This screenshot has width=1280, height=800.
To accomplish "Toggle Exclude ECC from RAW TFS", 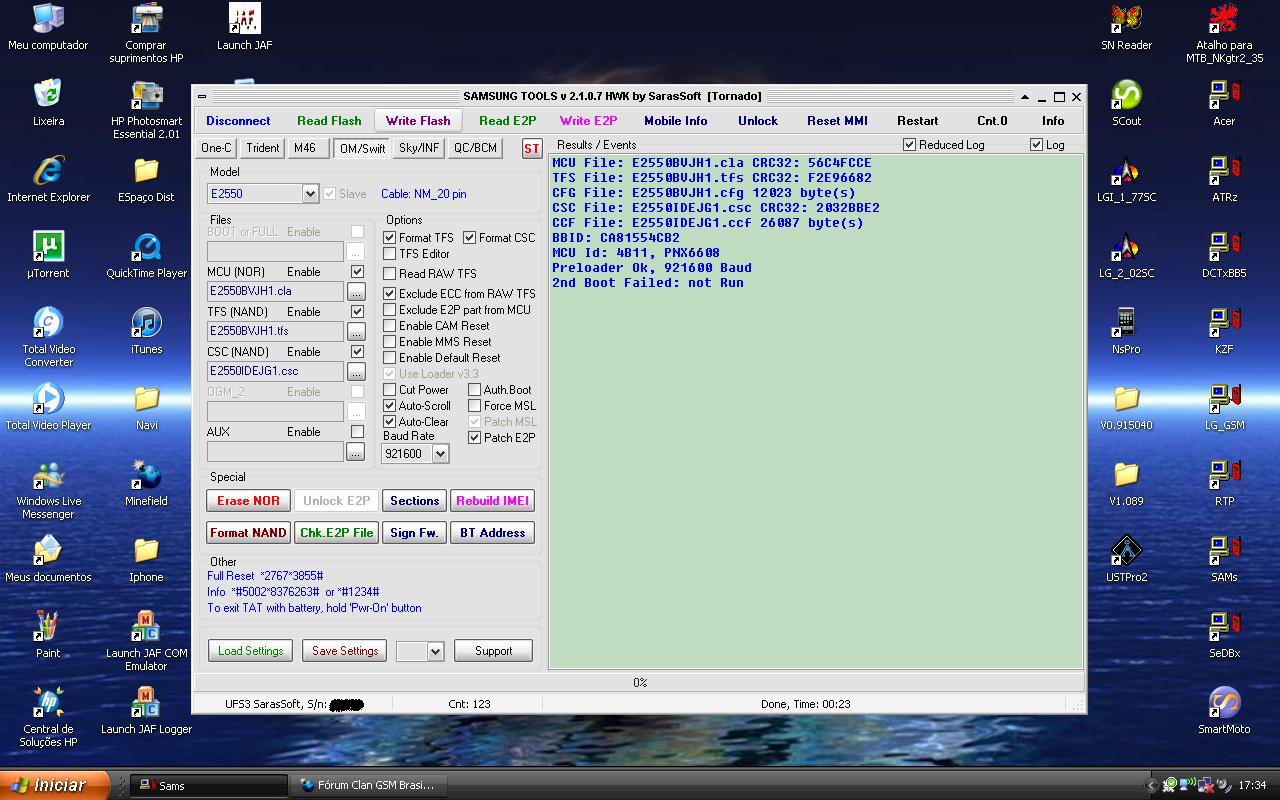I will pos(390,294).
